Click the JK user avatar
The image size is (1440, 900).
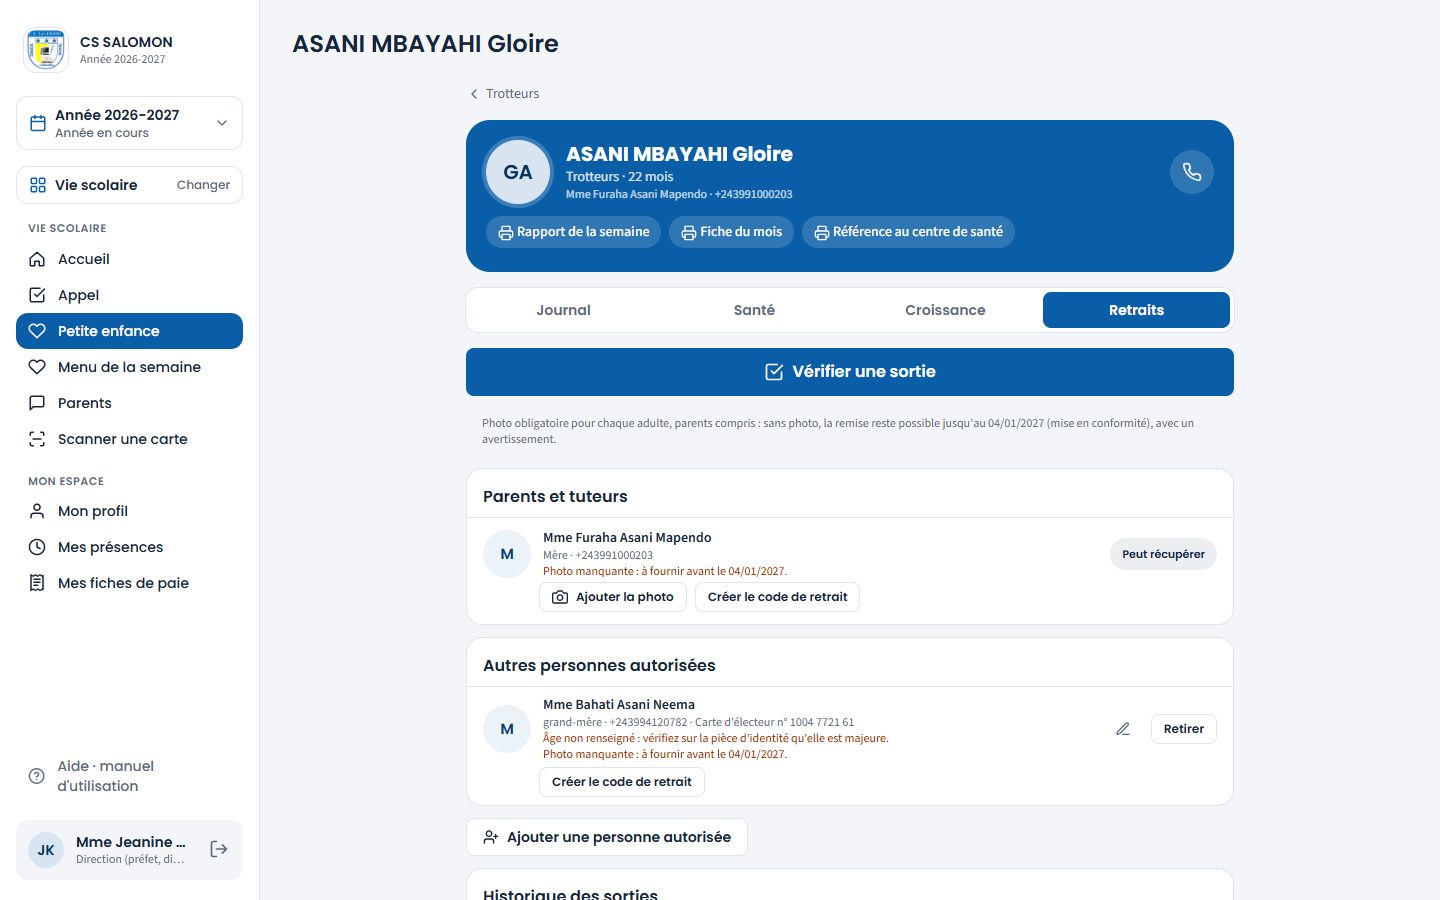[x=46, y=850]
